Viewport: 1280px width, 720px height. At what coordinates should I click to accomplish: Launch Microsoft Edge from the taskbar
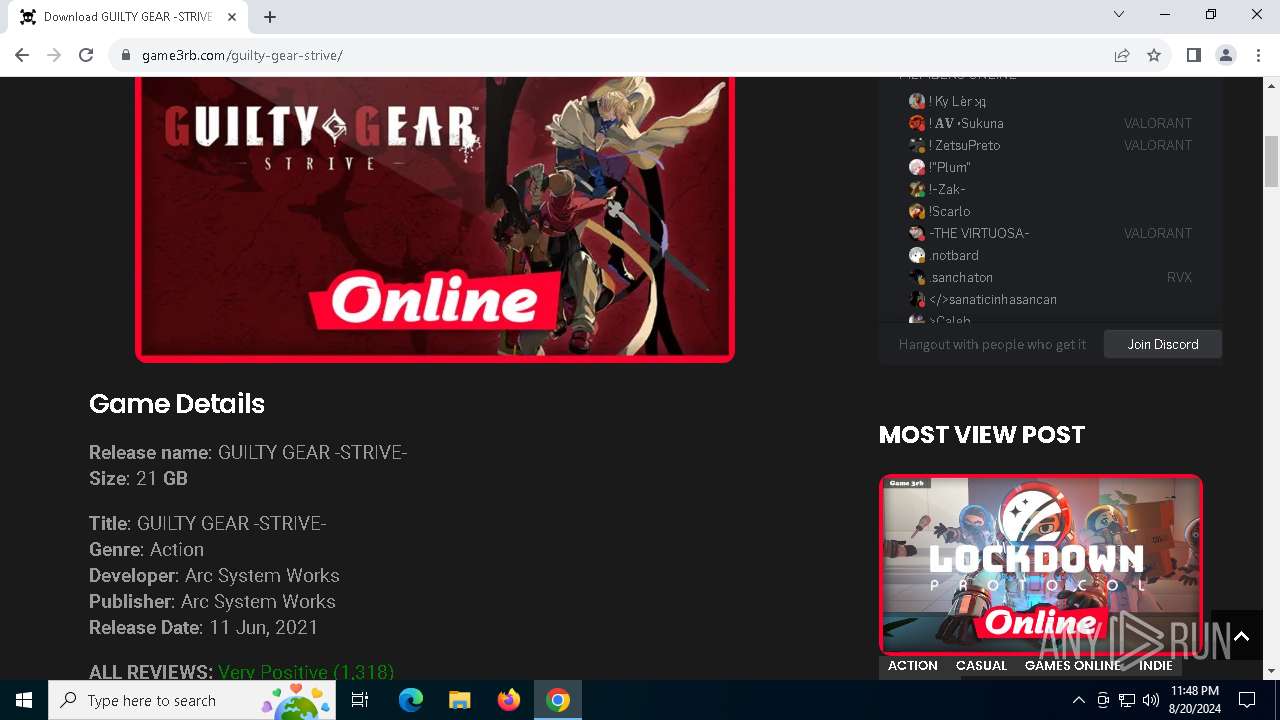pos(411,700)
